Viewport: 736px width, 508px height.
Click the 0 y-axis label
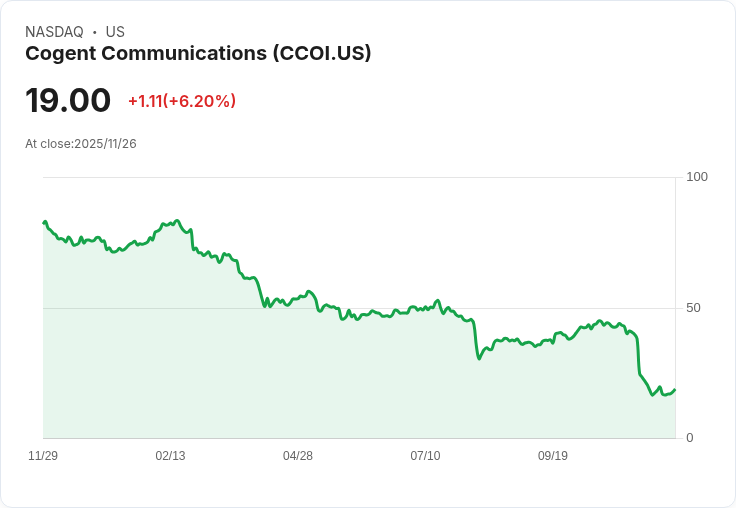coord(689,438)
